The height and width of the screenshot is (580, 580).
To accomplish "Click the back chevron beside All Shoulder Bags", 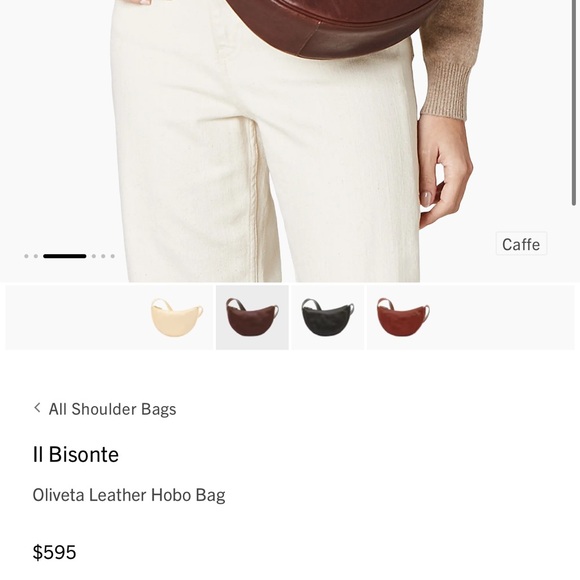I will (x=37, y=408).
